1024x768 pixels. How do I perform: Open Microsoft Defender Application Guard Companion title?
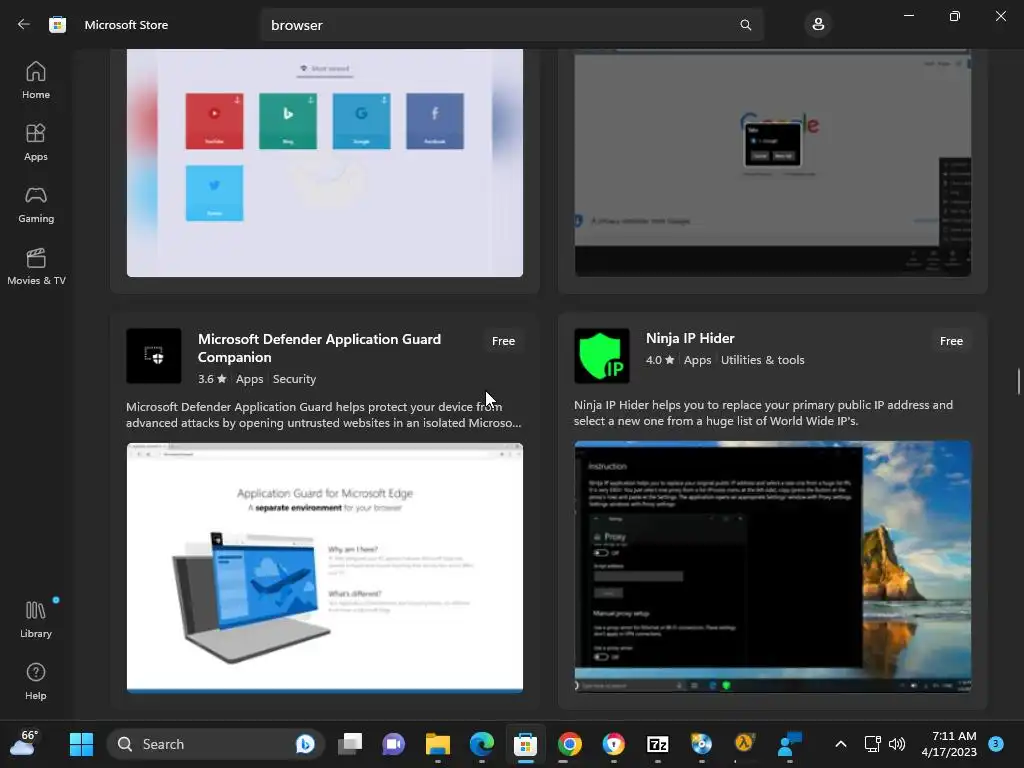tap(319, 348)
